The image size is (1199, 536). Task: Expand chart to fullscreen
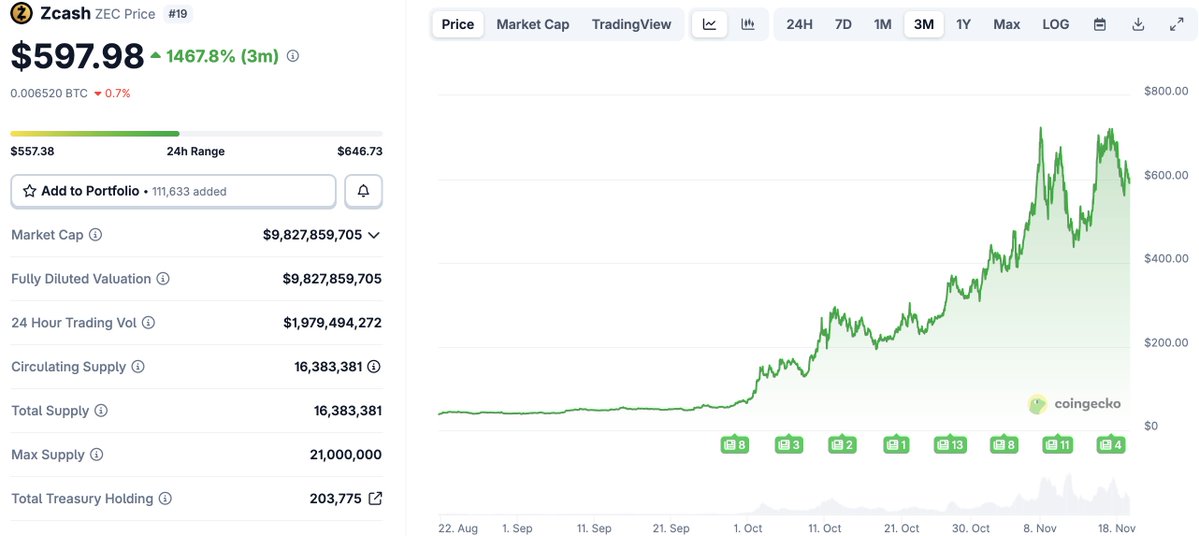[1177, 24]
